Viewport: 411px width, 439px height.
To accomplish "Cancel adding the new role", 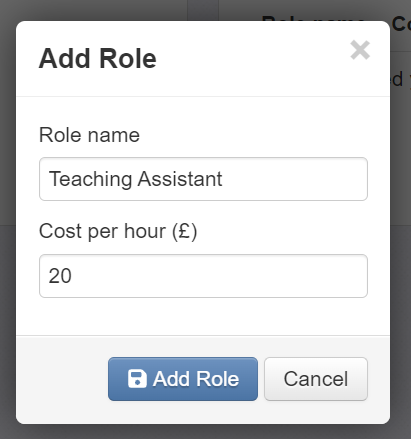I will click(x=316, y=379).
